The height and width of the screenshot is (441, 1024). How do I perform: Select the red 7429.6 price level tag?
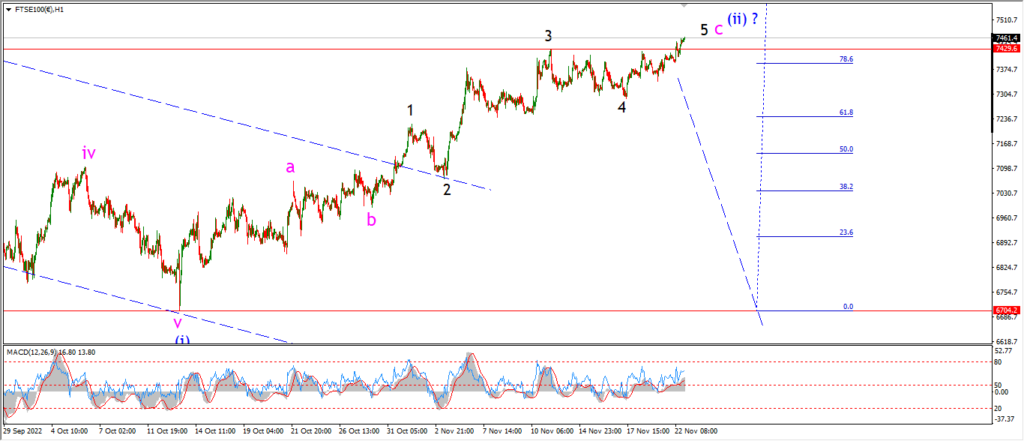[x=1006, y=49]
